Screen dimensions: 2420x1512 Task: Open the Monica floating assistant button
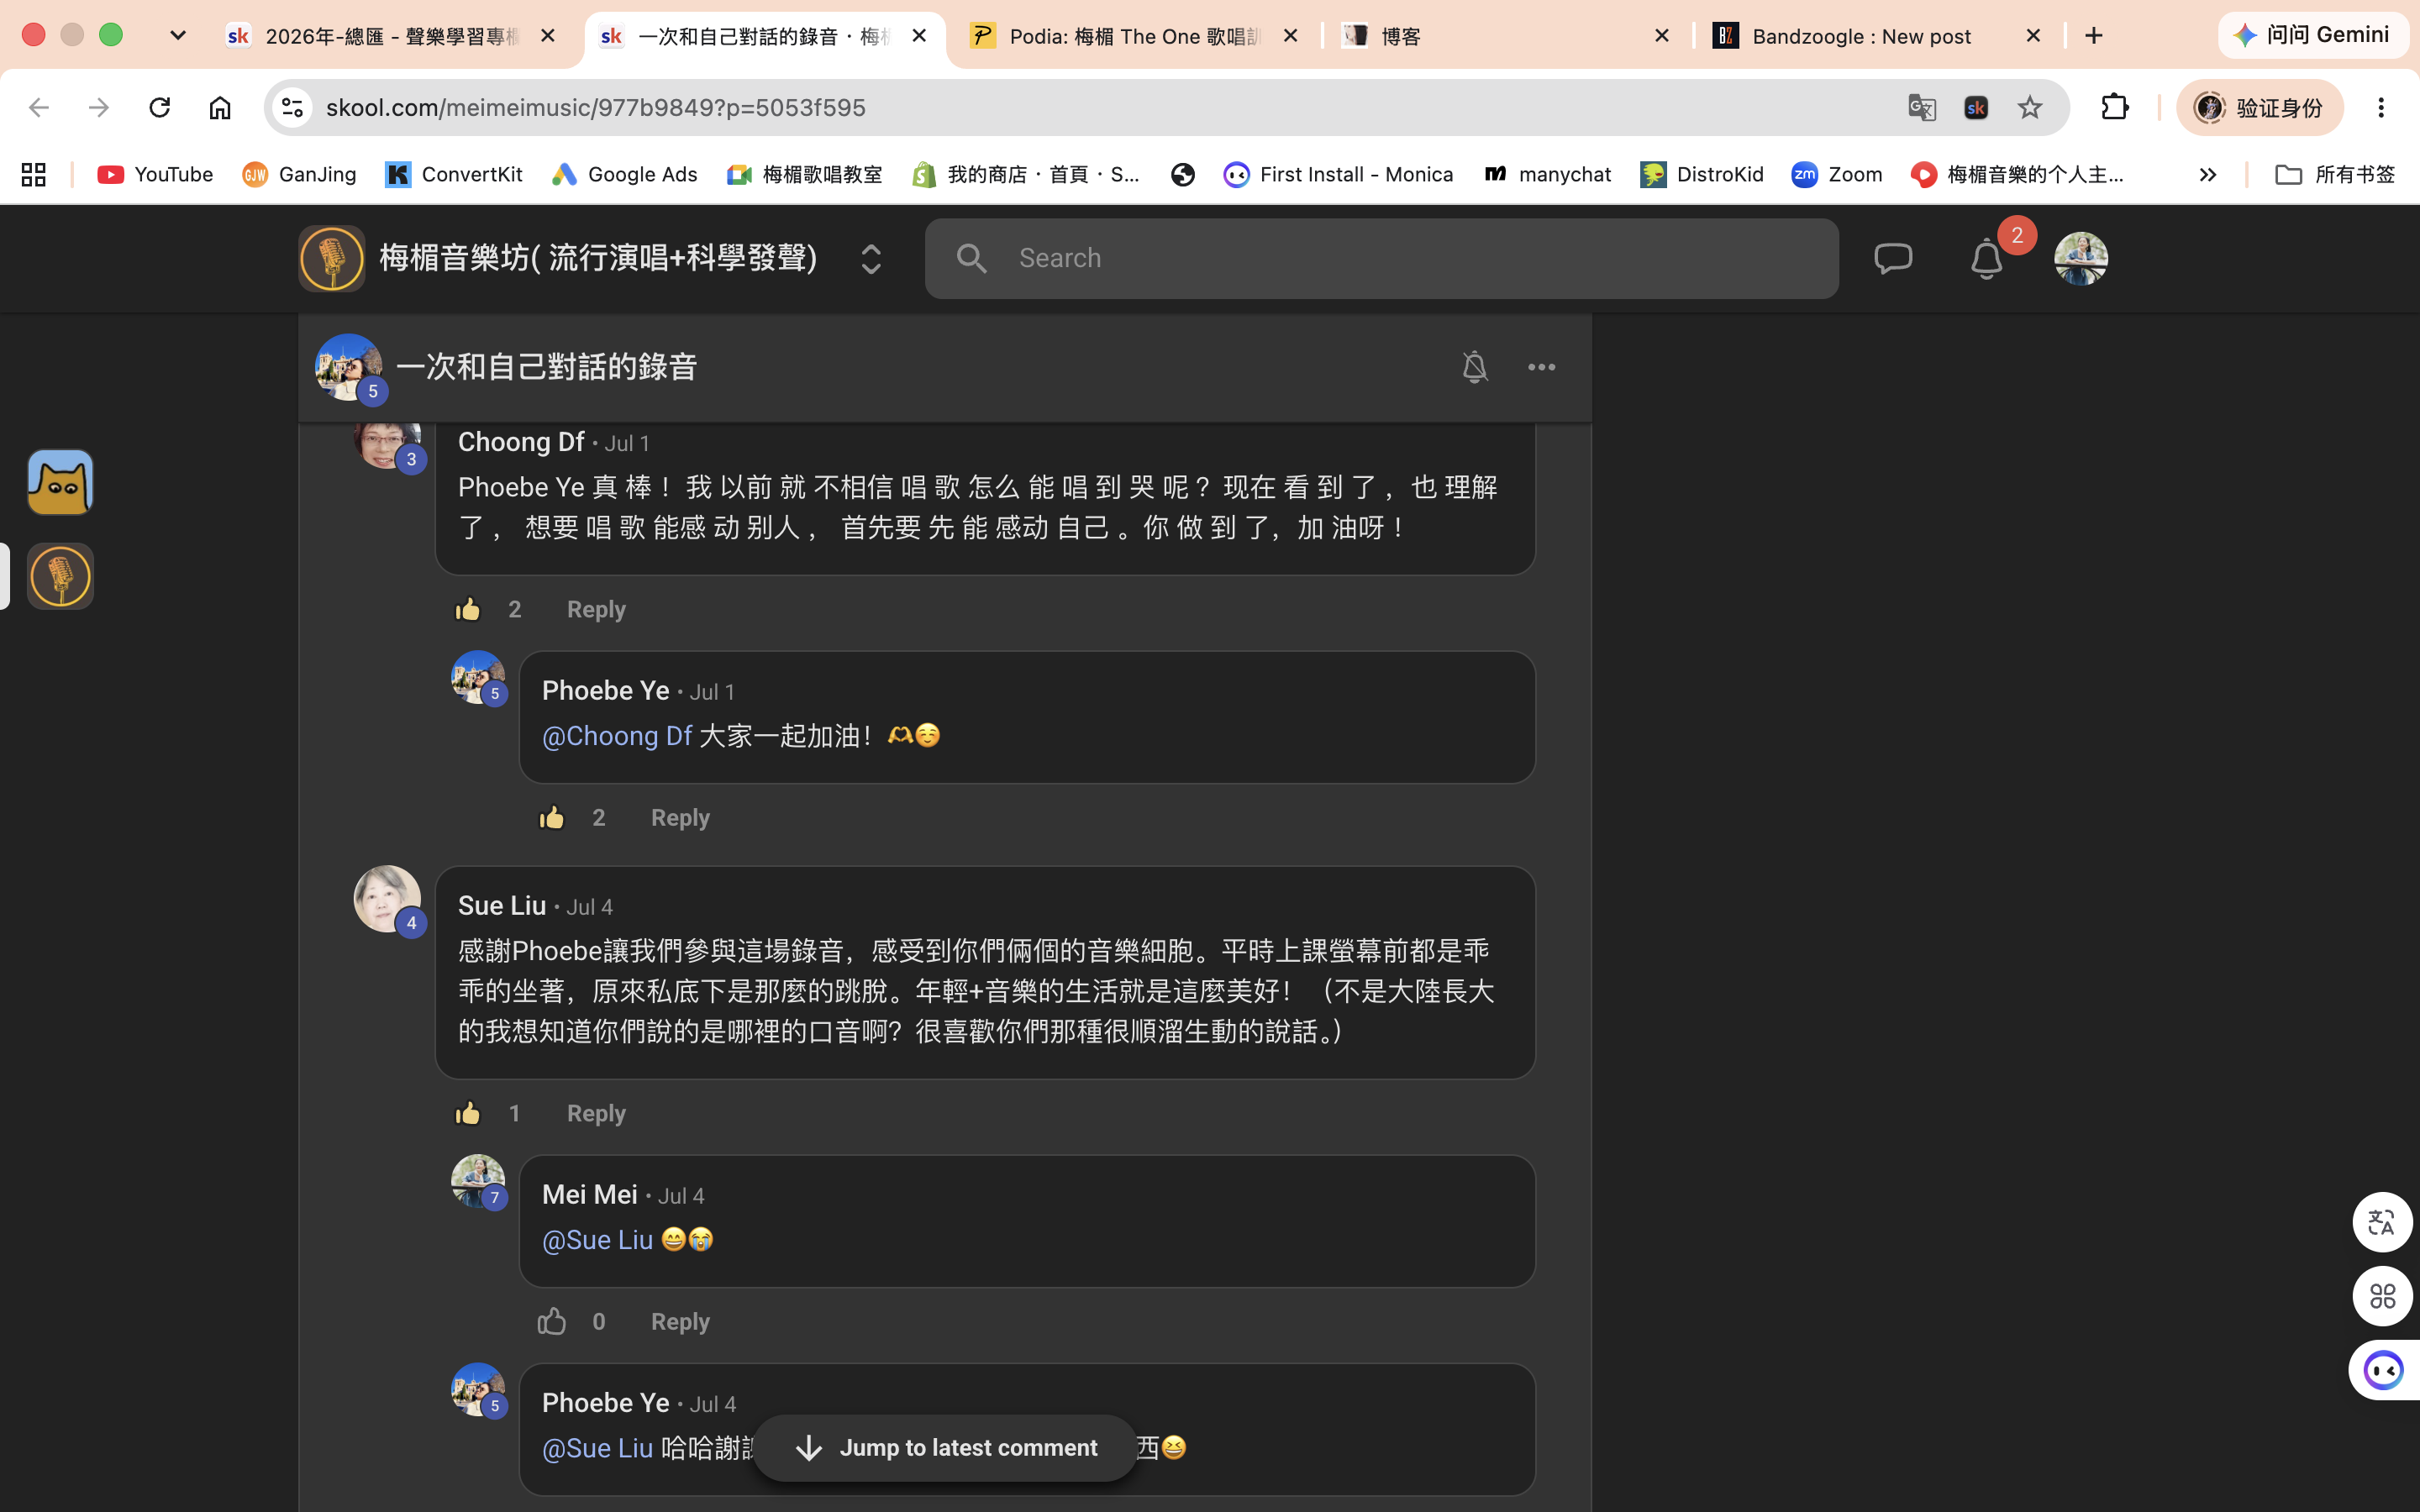coord(2383,1370)
